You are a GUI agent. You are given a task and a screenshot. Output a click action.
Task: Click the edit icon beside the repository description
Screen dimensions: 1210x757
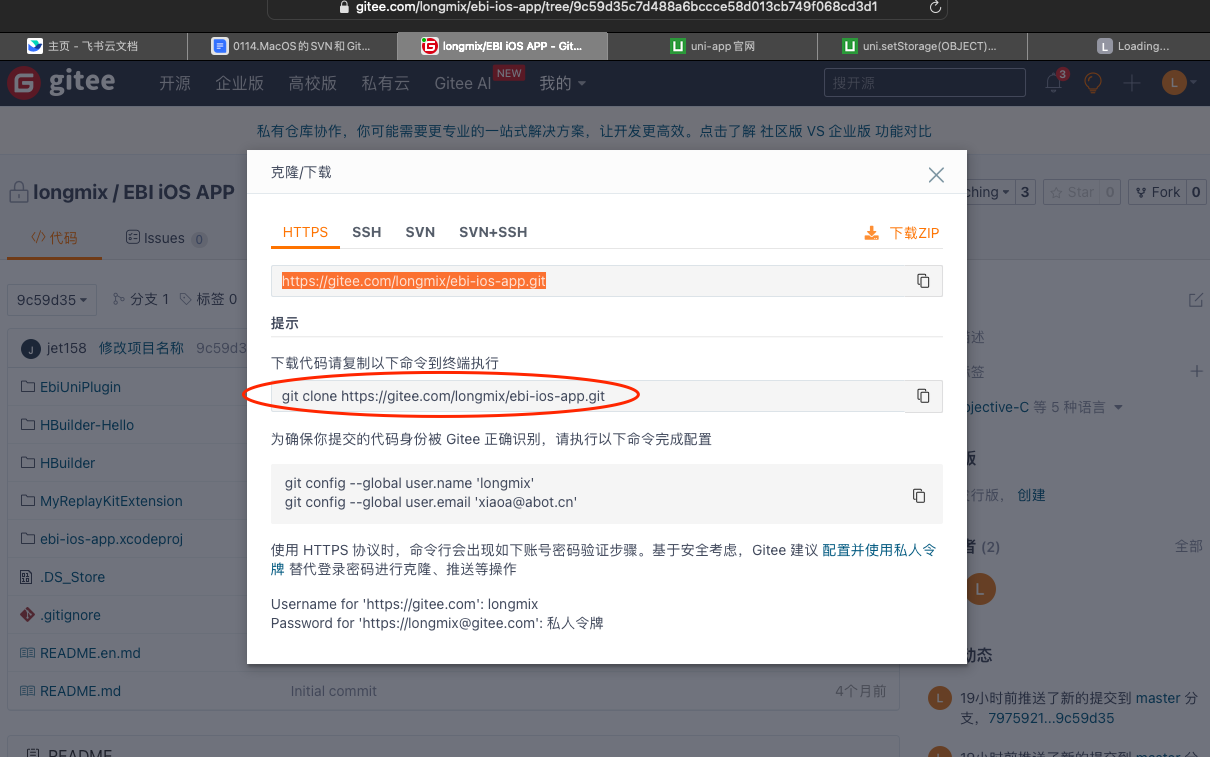[1196, 300]
